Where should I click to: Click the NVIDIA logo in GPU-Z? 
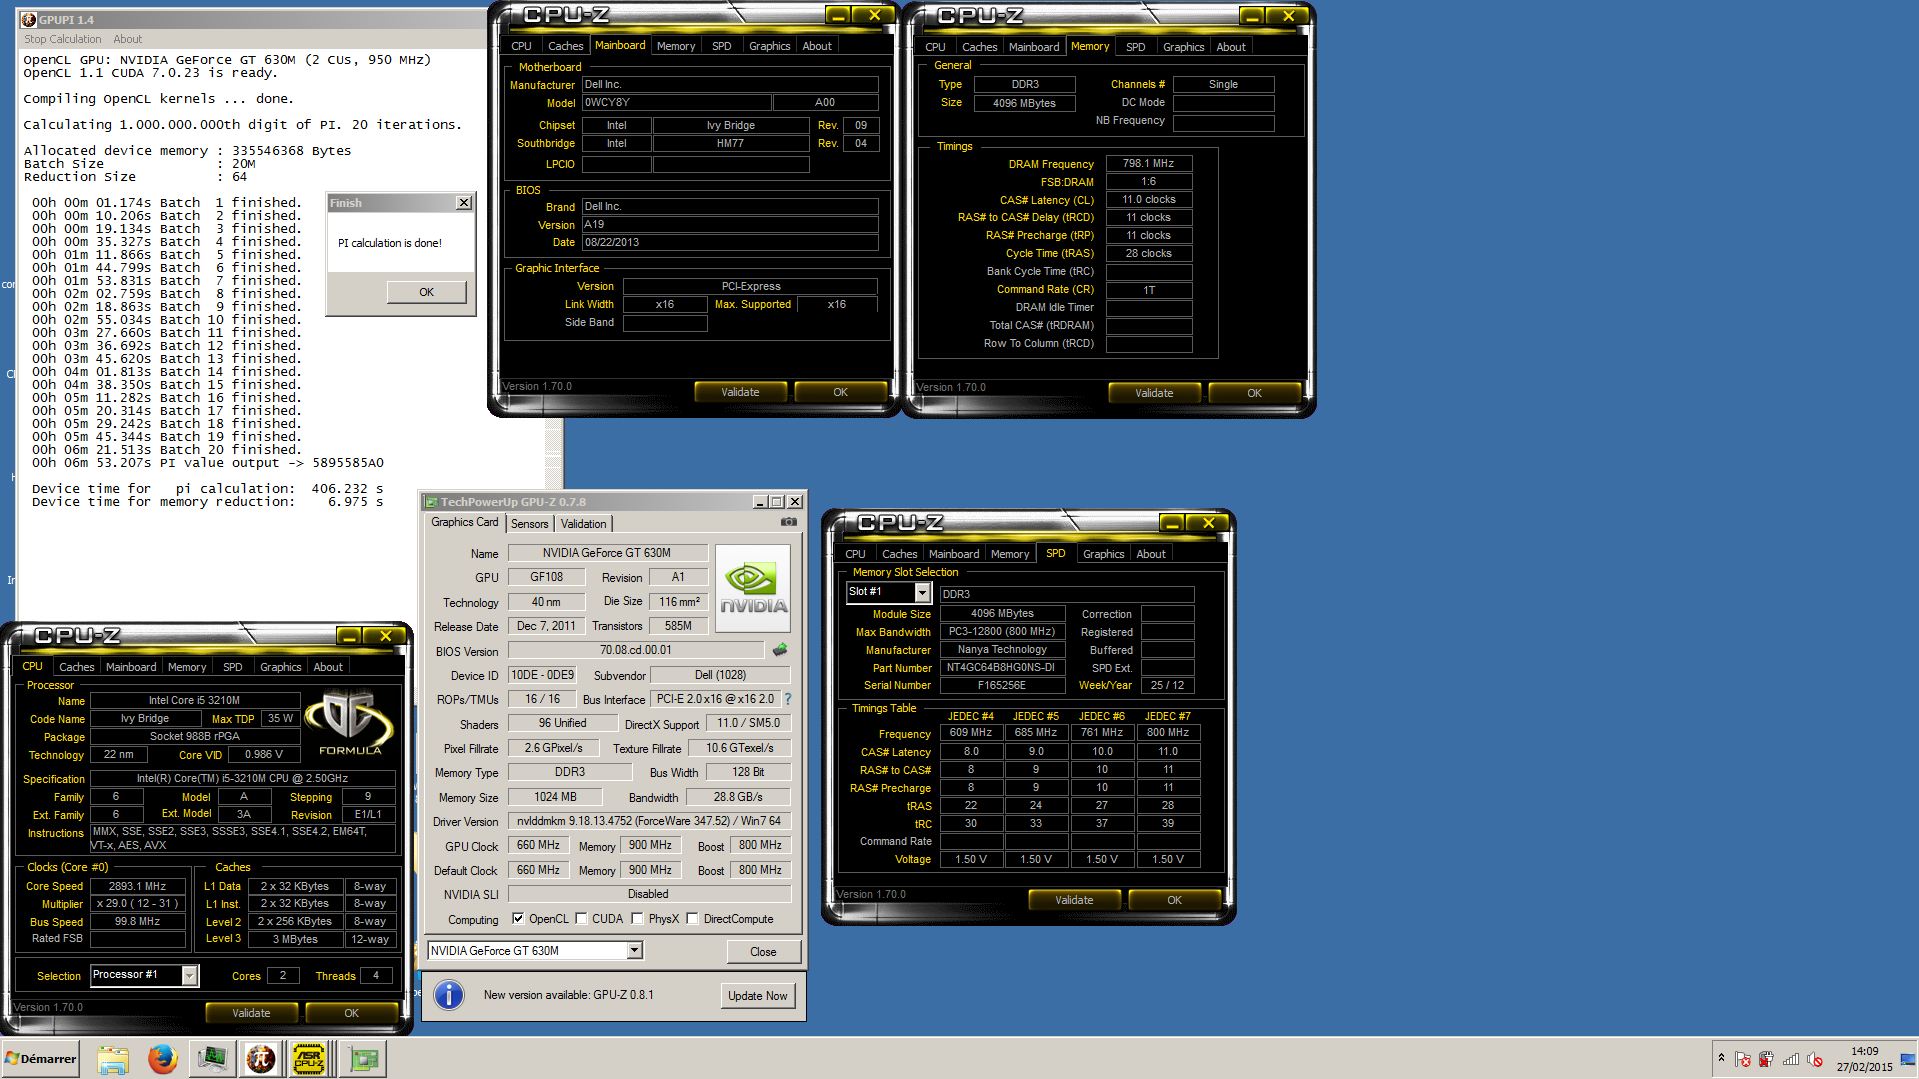753,588
